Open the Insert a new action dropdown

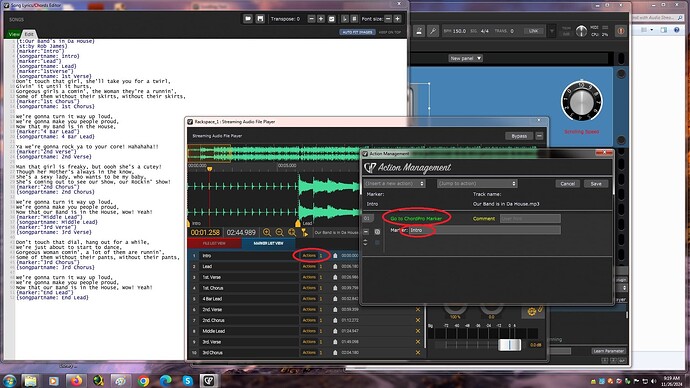click(x=394, y=183)
